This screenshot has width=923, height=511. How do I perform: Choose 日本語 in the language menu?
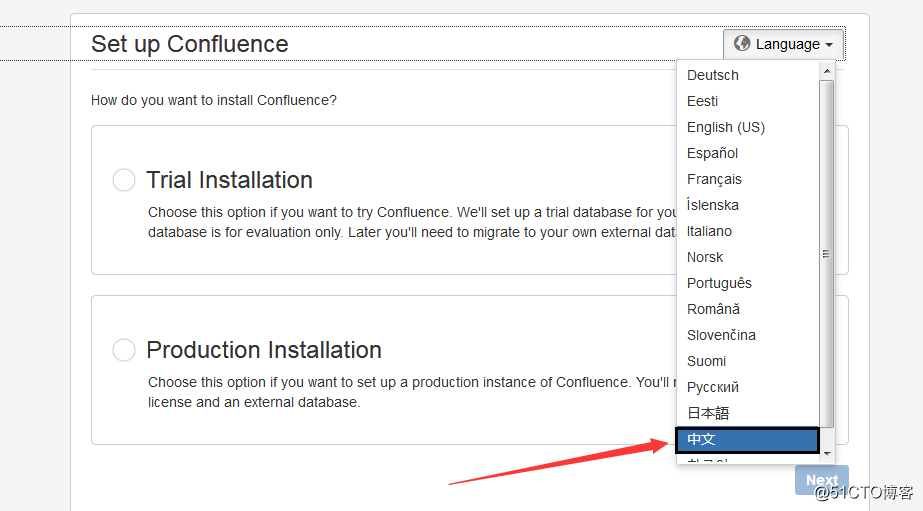(x=708, y=413)
